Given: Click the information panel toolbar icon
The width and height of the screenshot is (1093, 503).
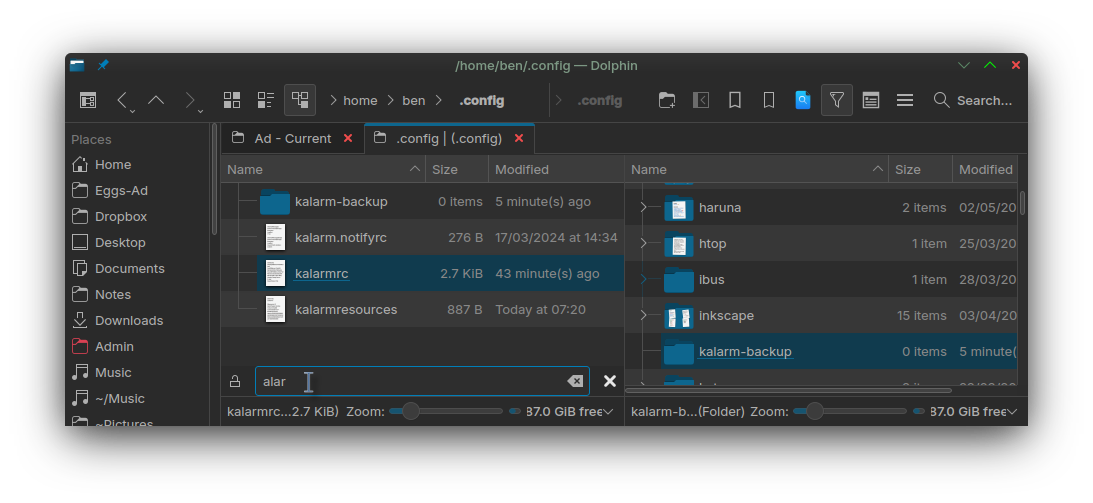Looking at the screenshot, I should 871,100.
